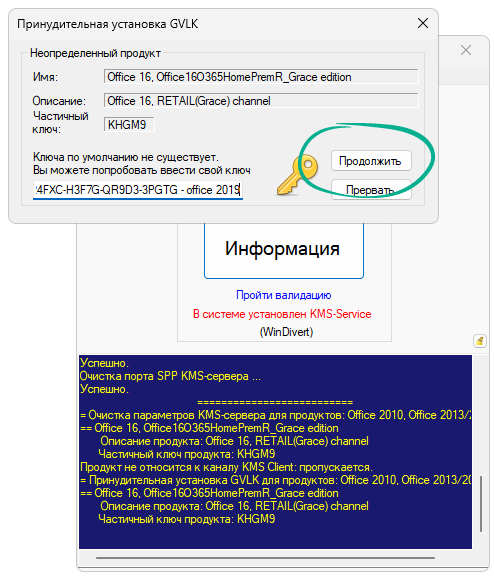
Task: Click 'В системе установлен KMS-Service' text
Action: [x=282, y=314]
